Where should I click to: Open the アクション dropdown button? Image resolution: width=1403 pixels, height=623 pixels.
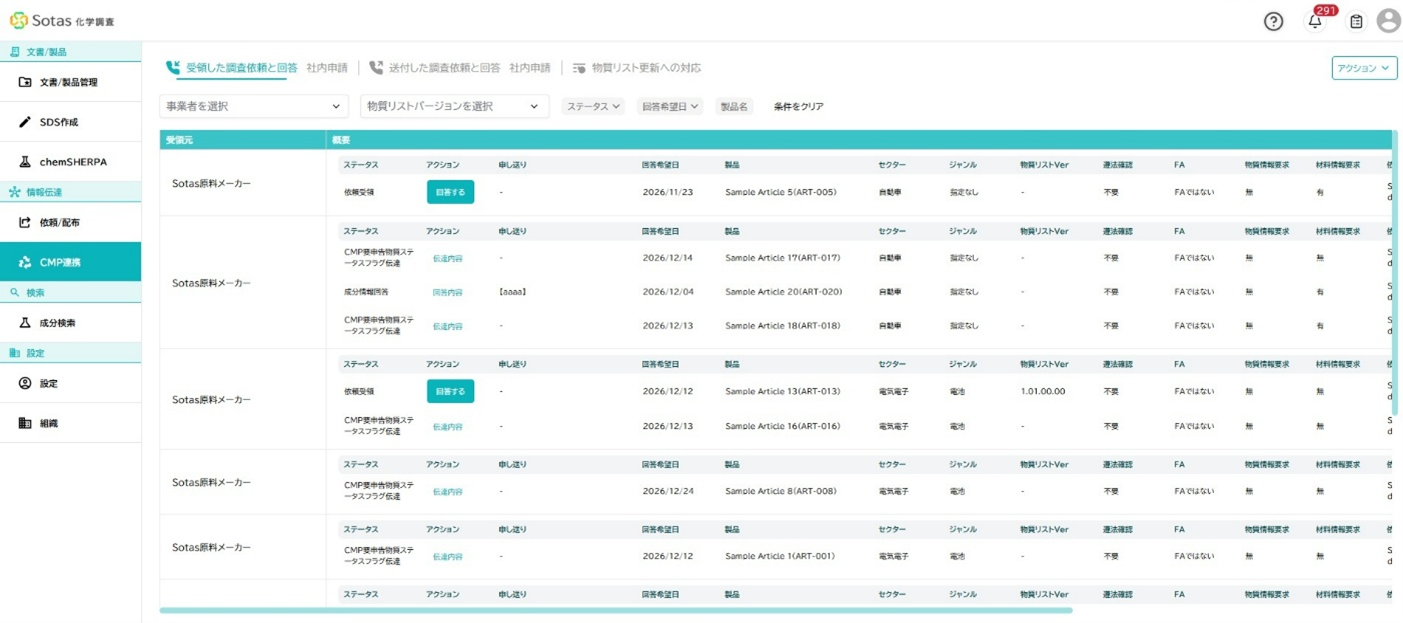1364,68
